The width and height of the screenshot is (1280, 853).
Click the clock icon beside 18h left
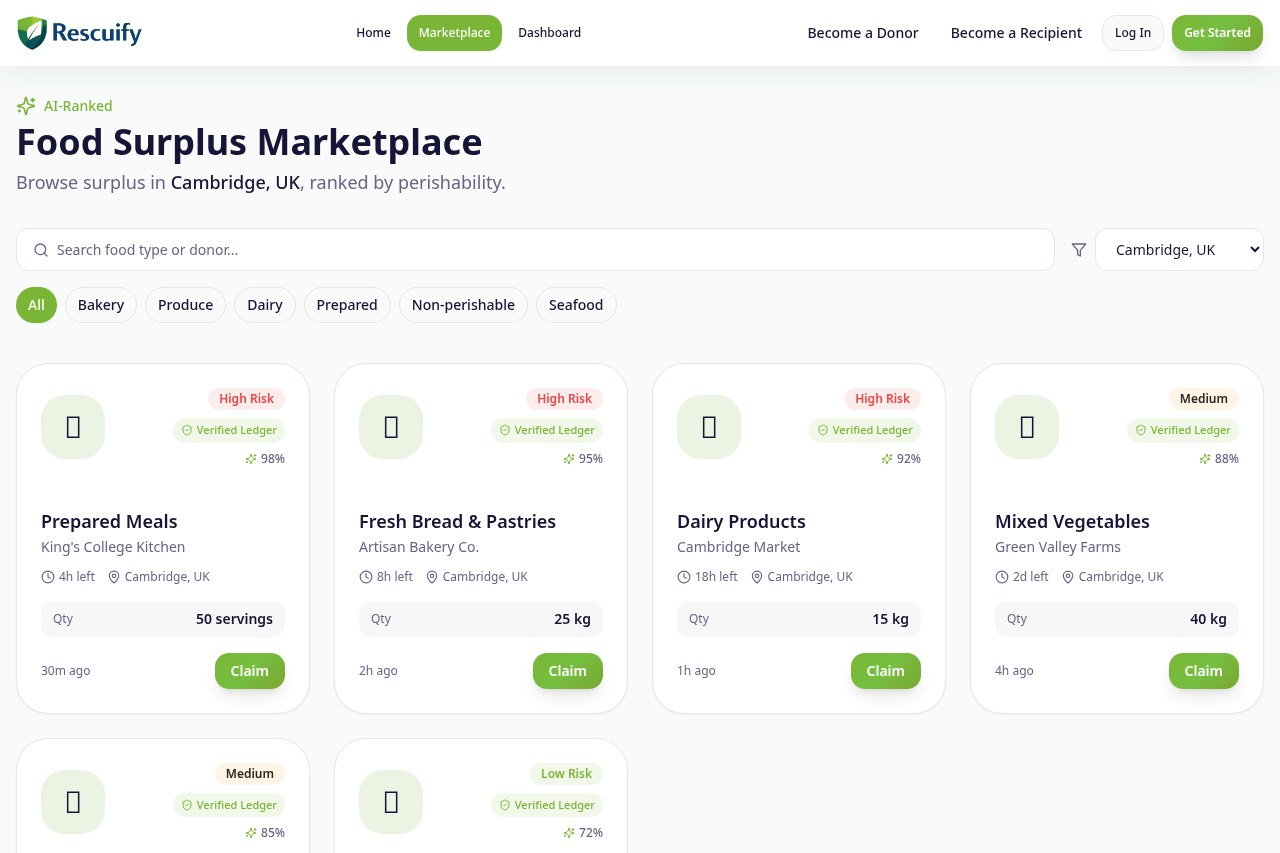pyautogui.click(x=684, y=577)
